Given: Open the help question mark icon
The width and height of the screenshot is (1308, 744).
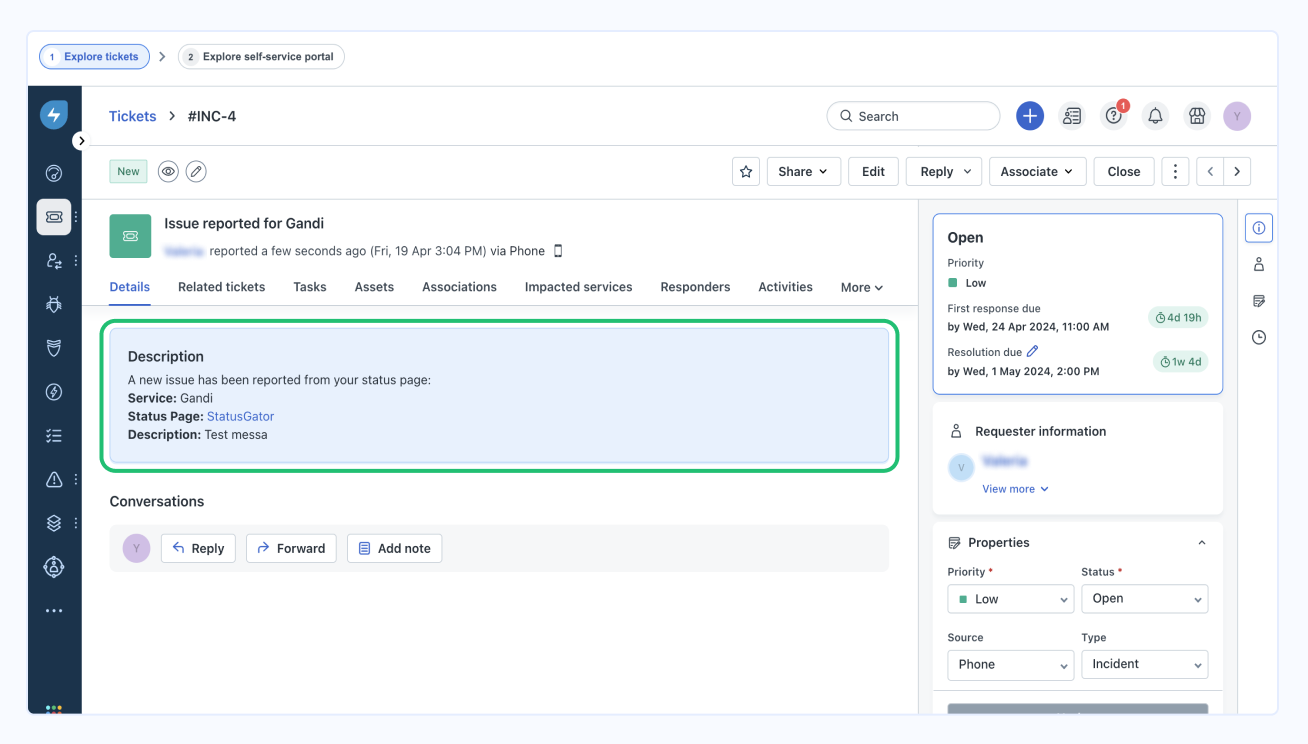Looking at the screenshot, I should tap(1113, 117).
